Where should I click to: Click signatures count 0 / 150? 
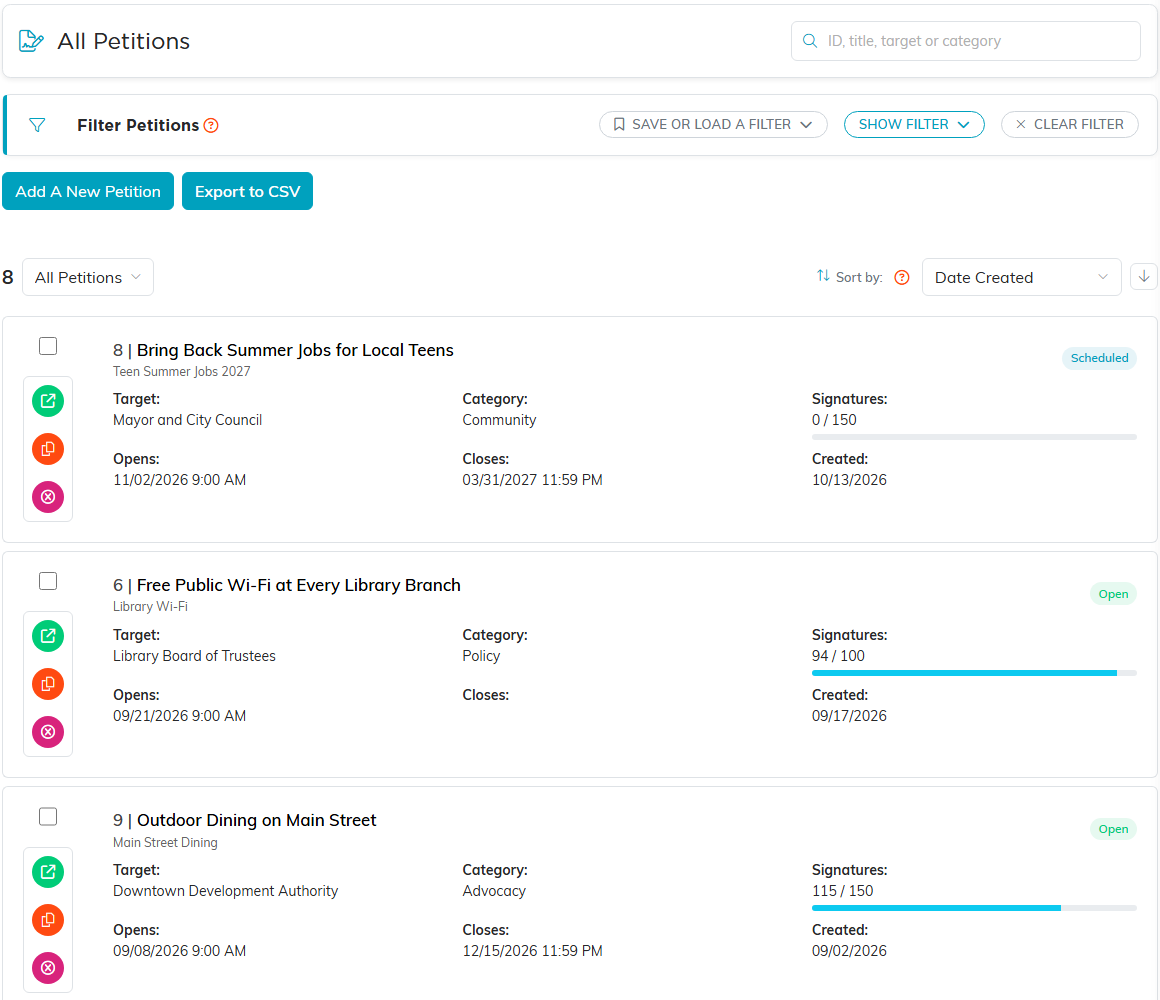click(834, 419)
